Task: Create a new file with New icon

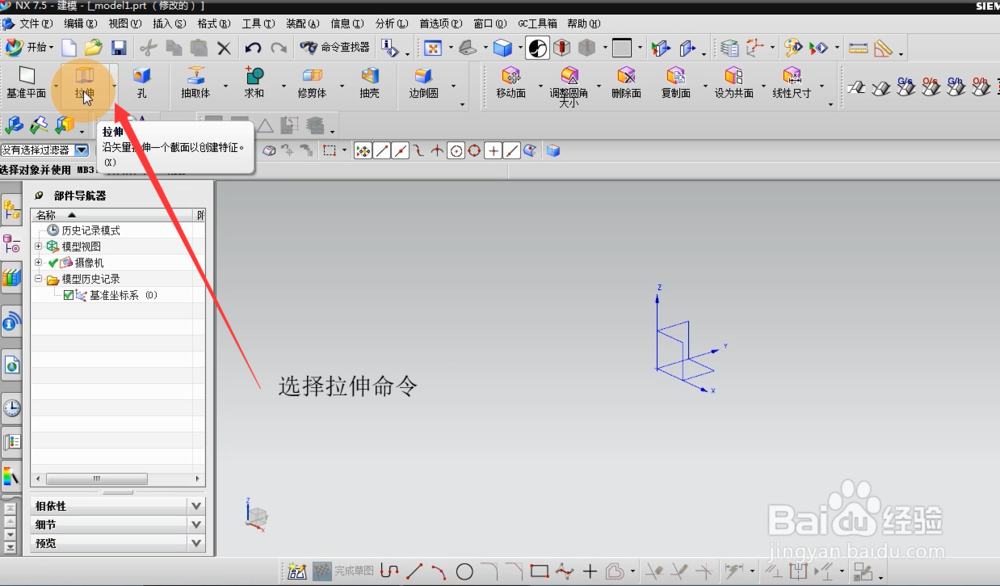Action: 69,48
